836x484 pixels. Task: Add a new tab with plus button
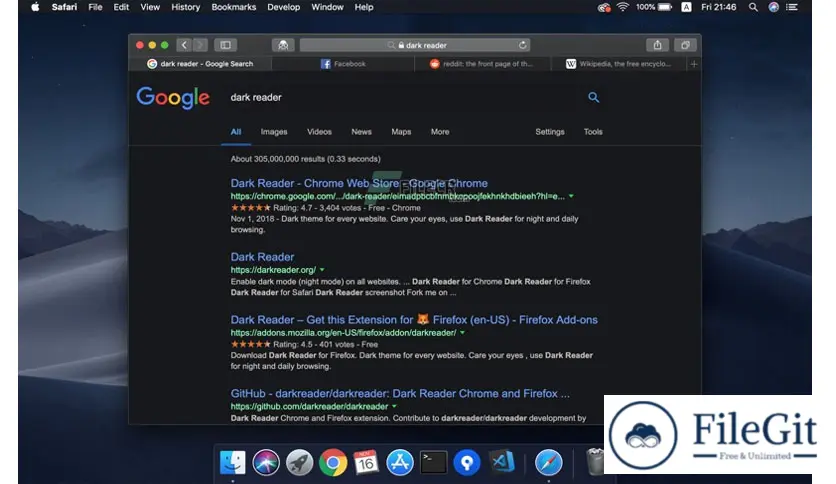click(694, 64)
